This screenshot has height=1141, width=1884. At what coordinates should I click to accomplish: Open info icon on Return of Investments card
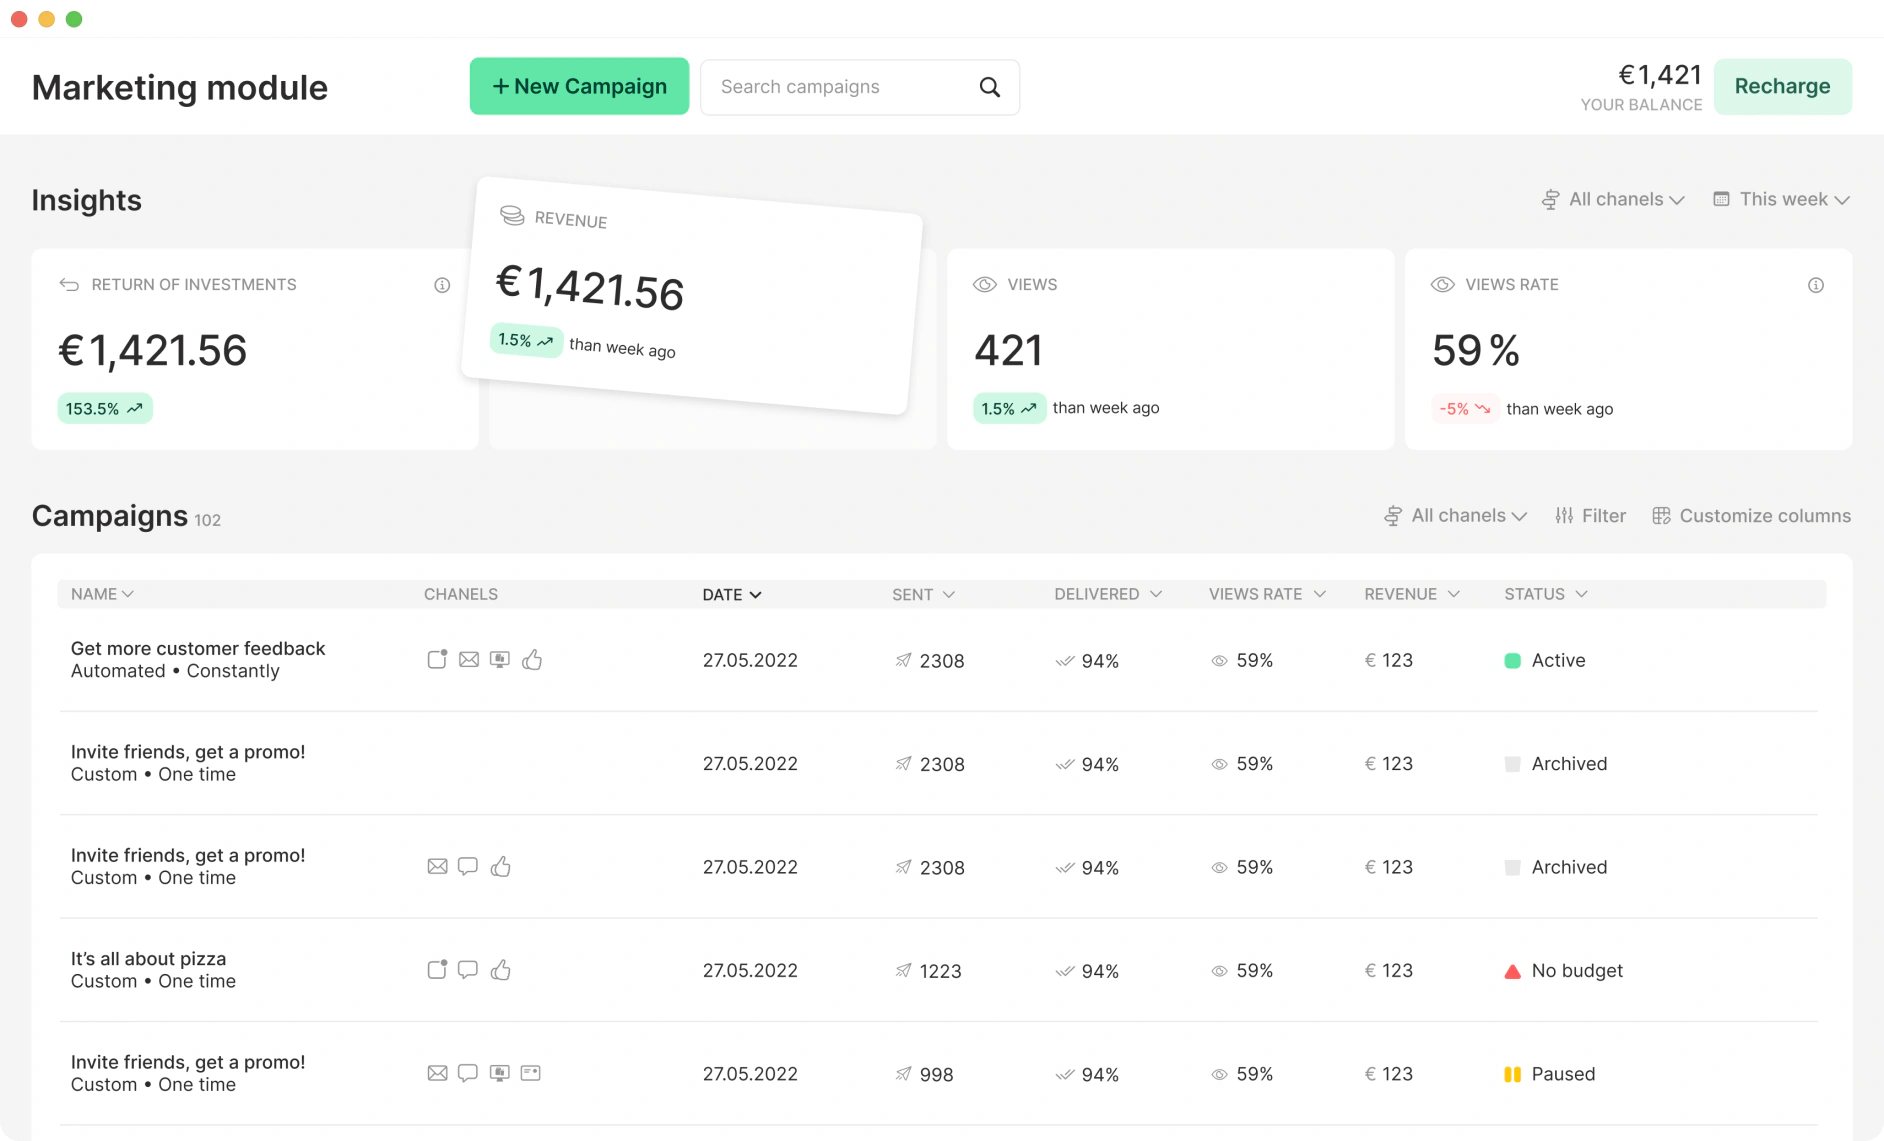(442, 285)
